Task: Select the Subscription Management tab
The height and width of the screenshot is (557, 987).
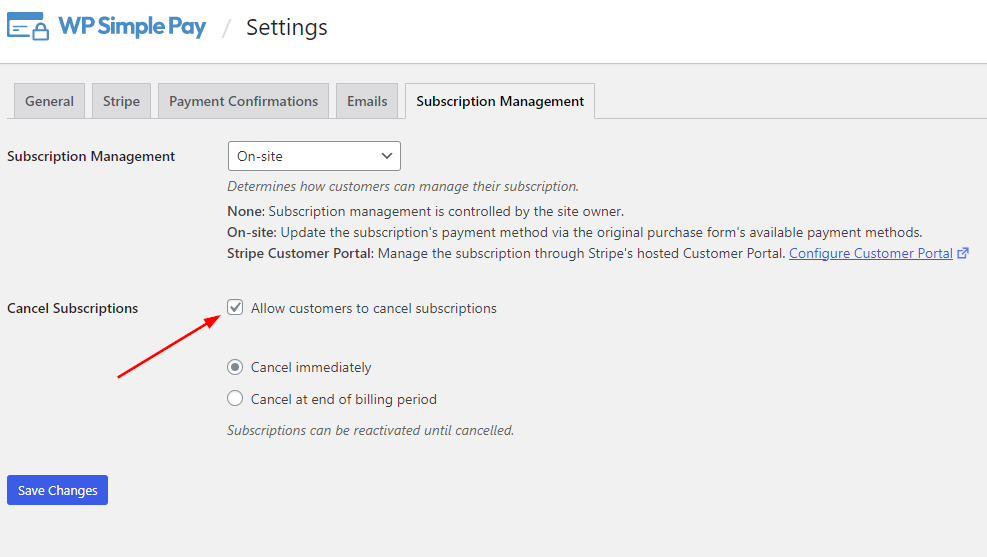Action: [x=500, y=101]
